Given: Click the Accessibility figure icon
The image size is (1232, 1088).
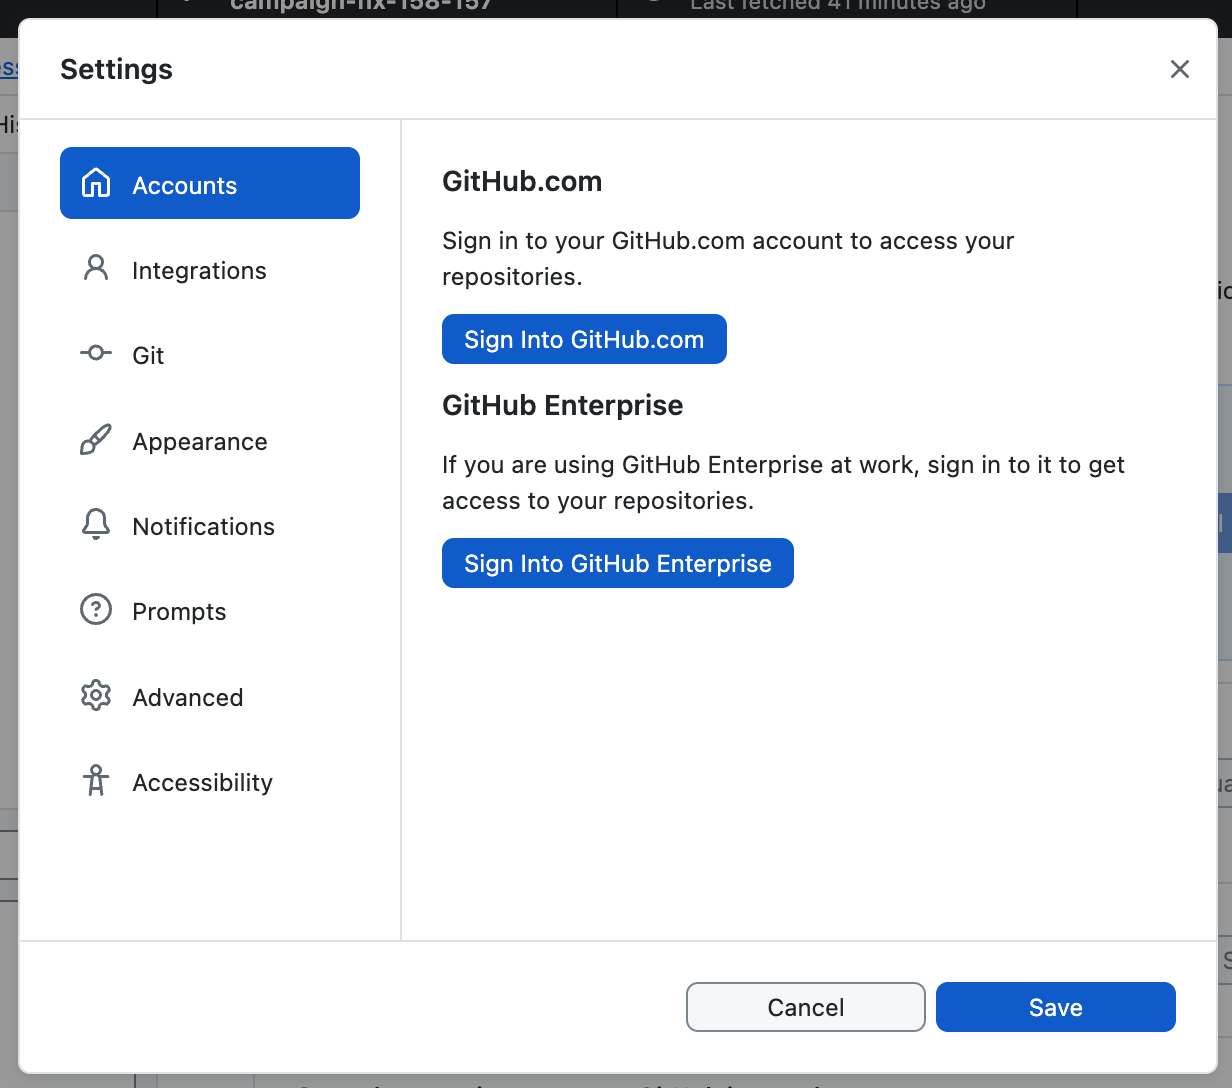Looking at the screenshot, I should [95, 781].
